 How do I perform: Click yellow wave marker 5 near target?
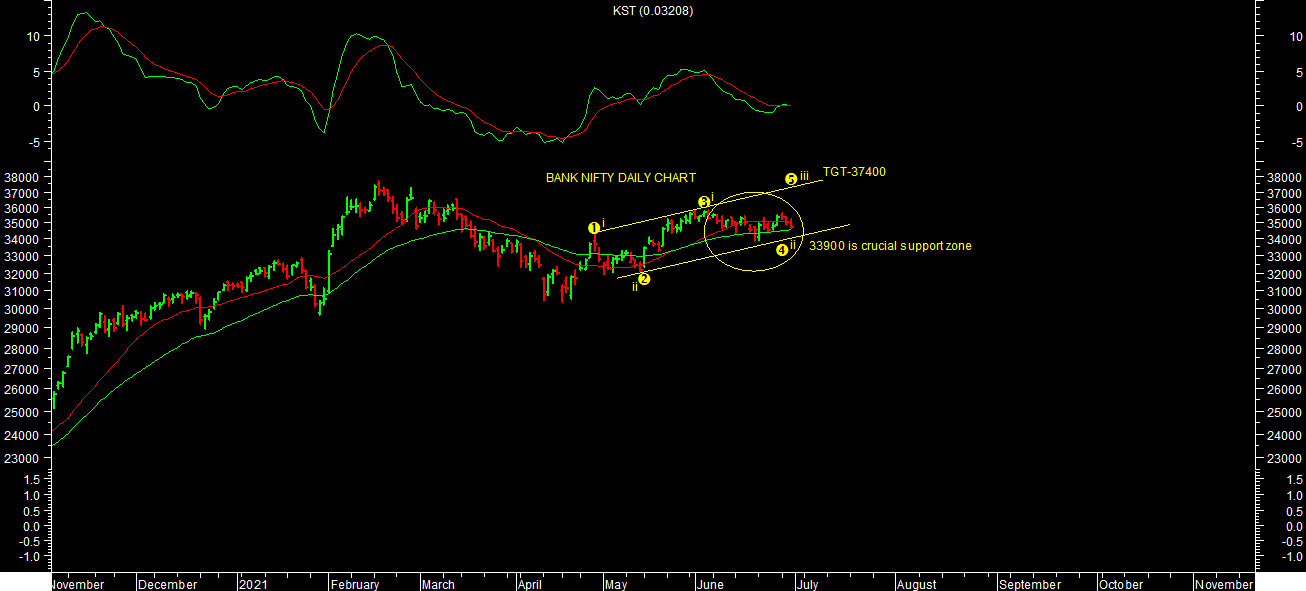(x=791, y=179)
